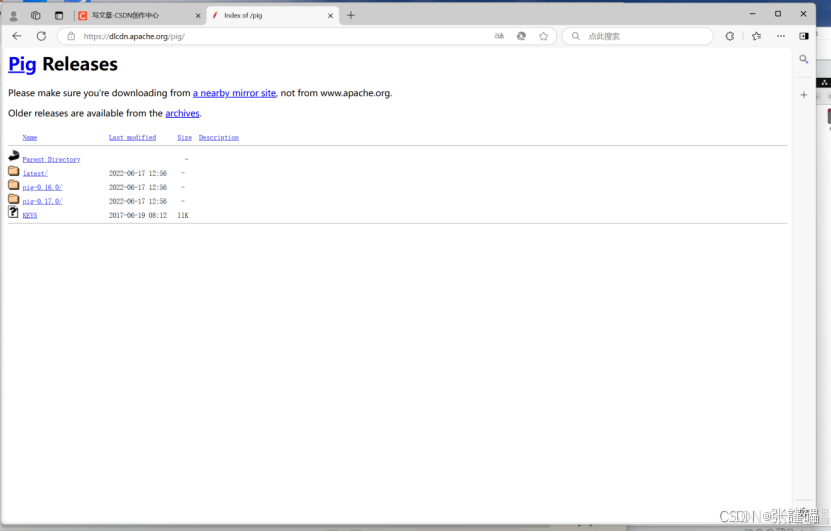The image size is (831, 532).
Task: Open the latest/ folder link
Action: coord(35,173)
